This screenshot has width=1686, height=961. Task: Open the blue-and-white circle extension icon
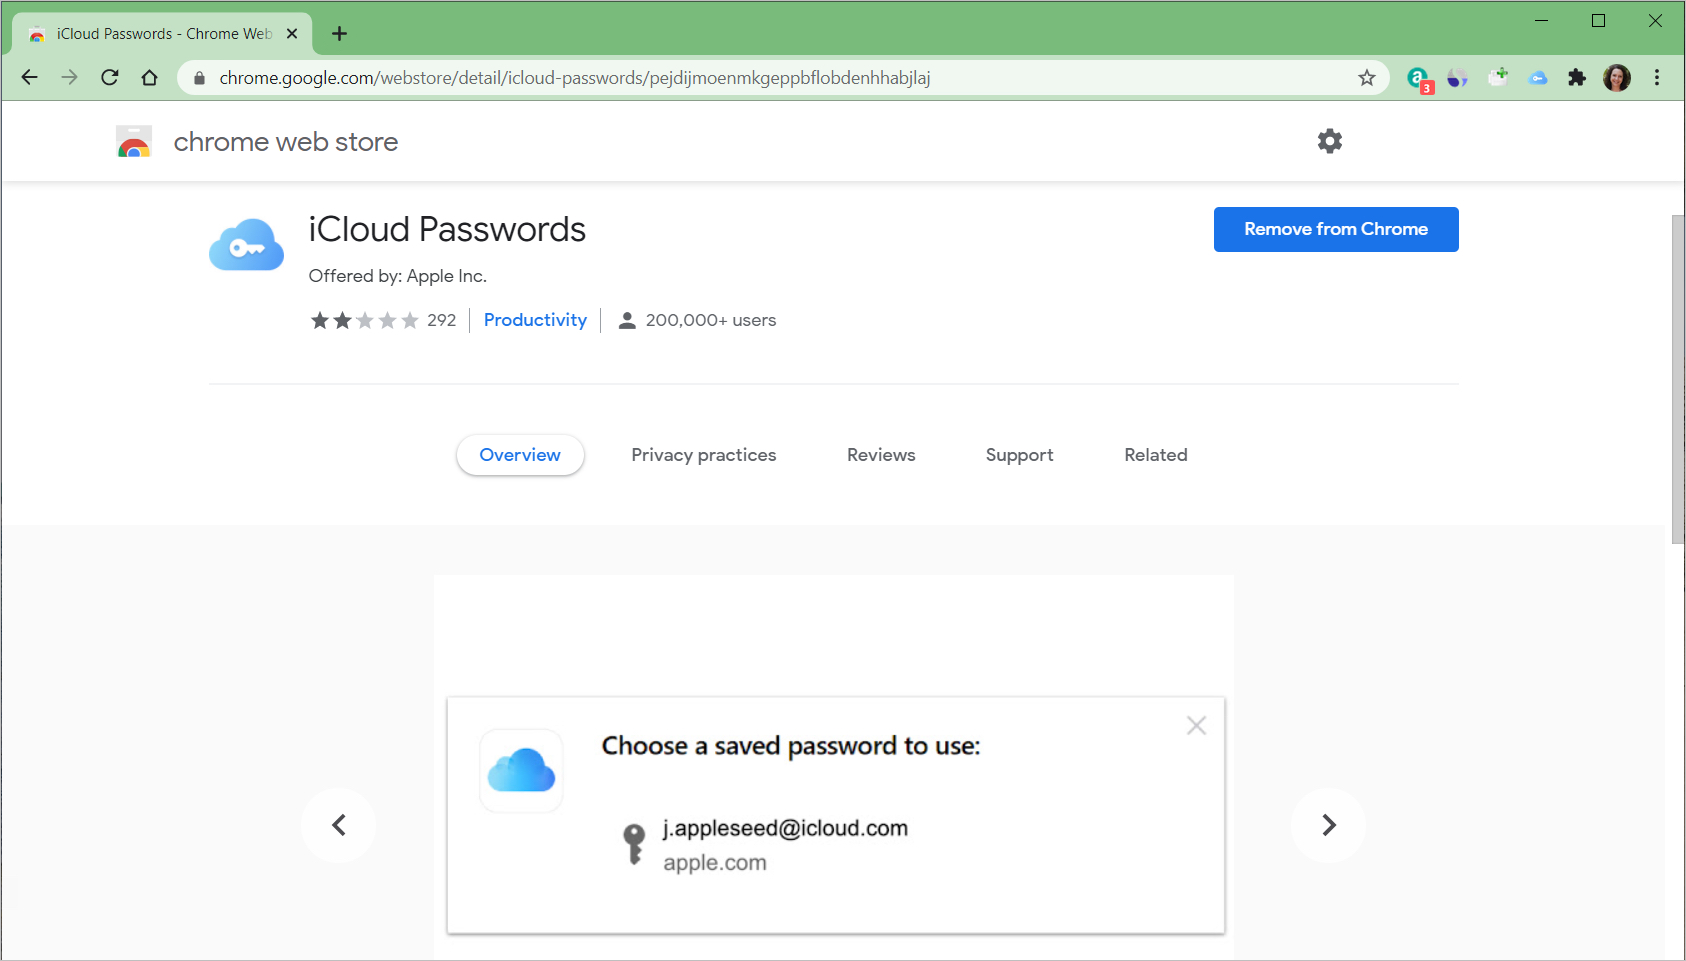(1458, 78)
